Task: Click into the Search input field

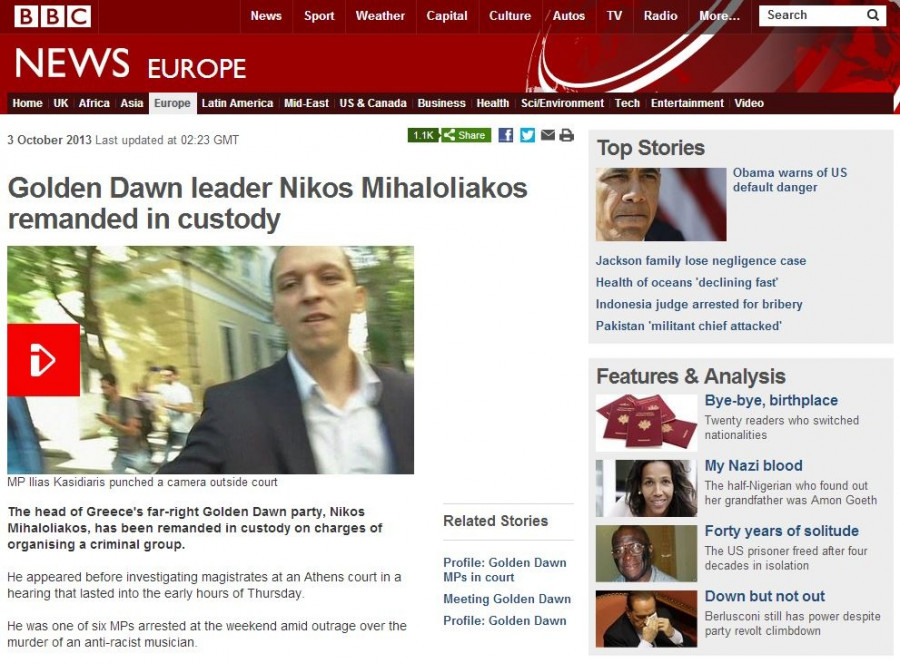Action: [812, 15]
